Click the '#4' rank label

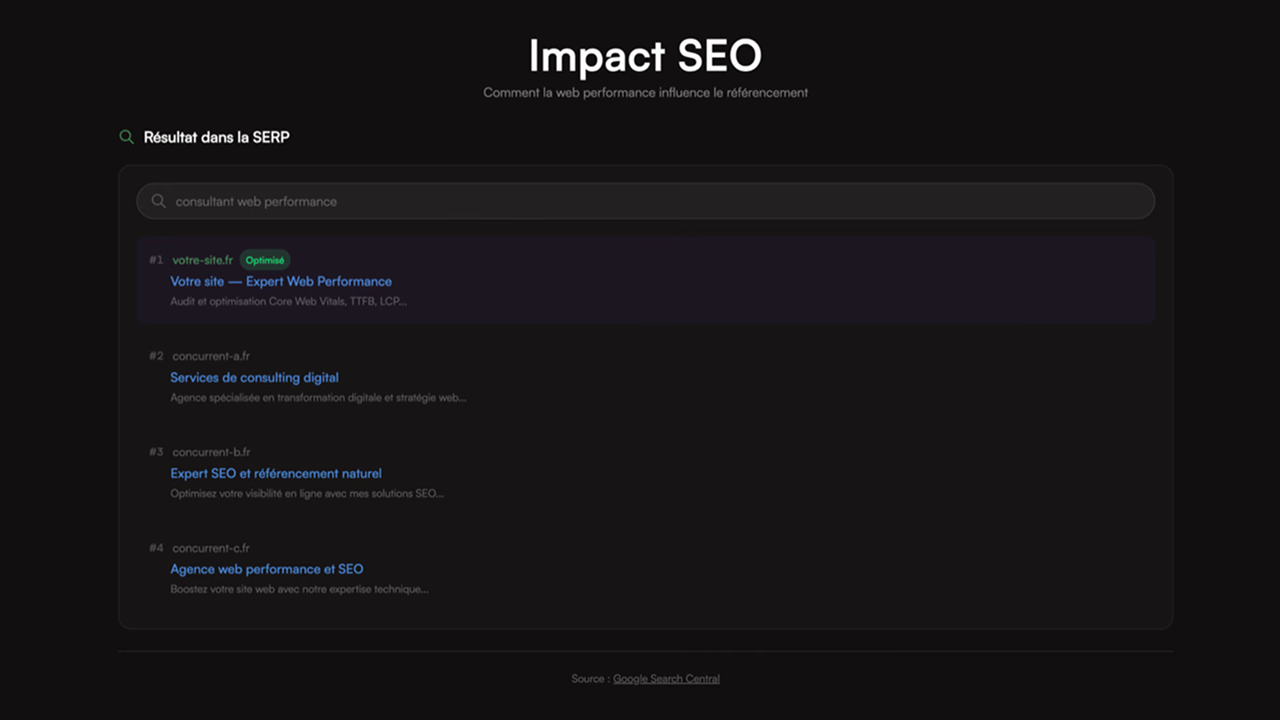[x=156, y=548]
